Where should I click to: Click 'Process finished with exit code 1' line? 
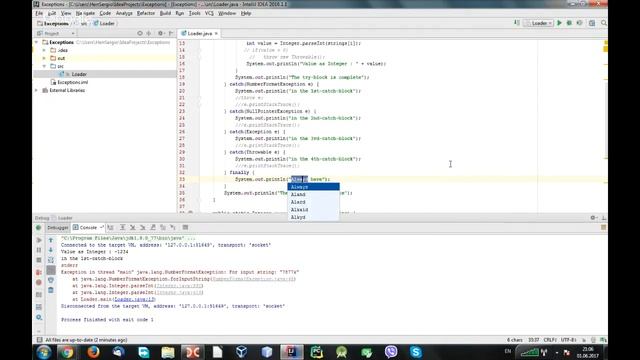(x=107, y=320)
